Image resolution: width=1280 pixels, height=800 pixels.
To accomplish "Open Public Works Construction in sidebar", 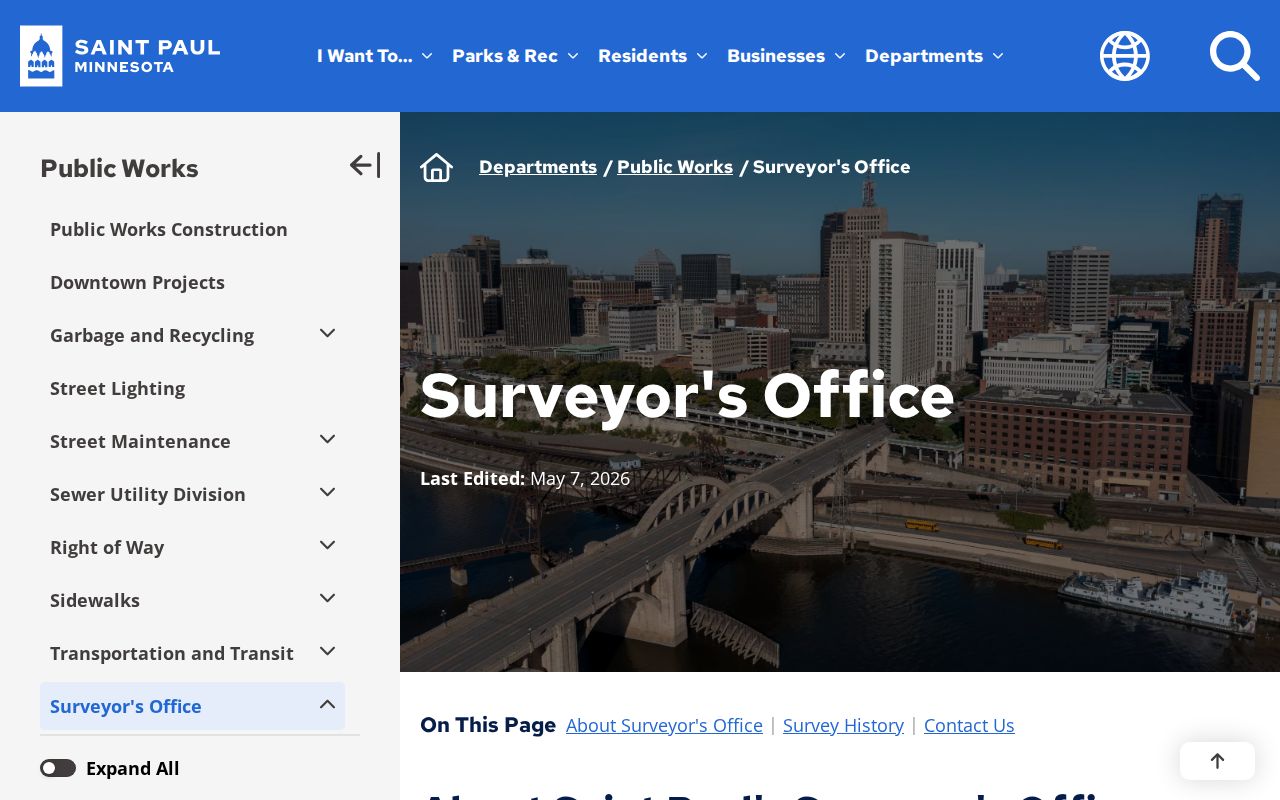I will (169, 229).
